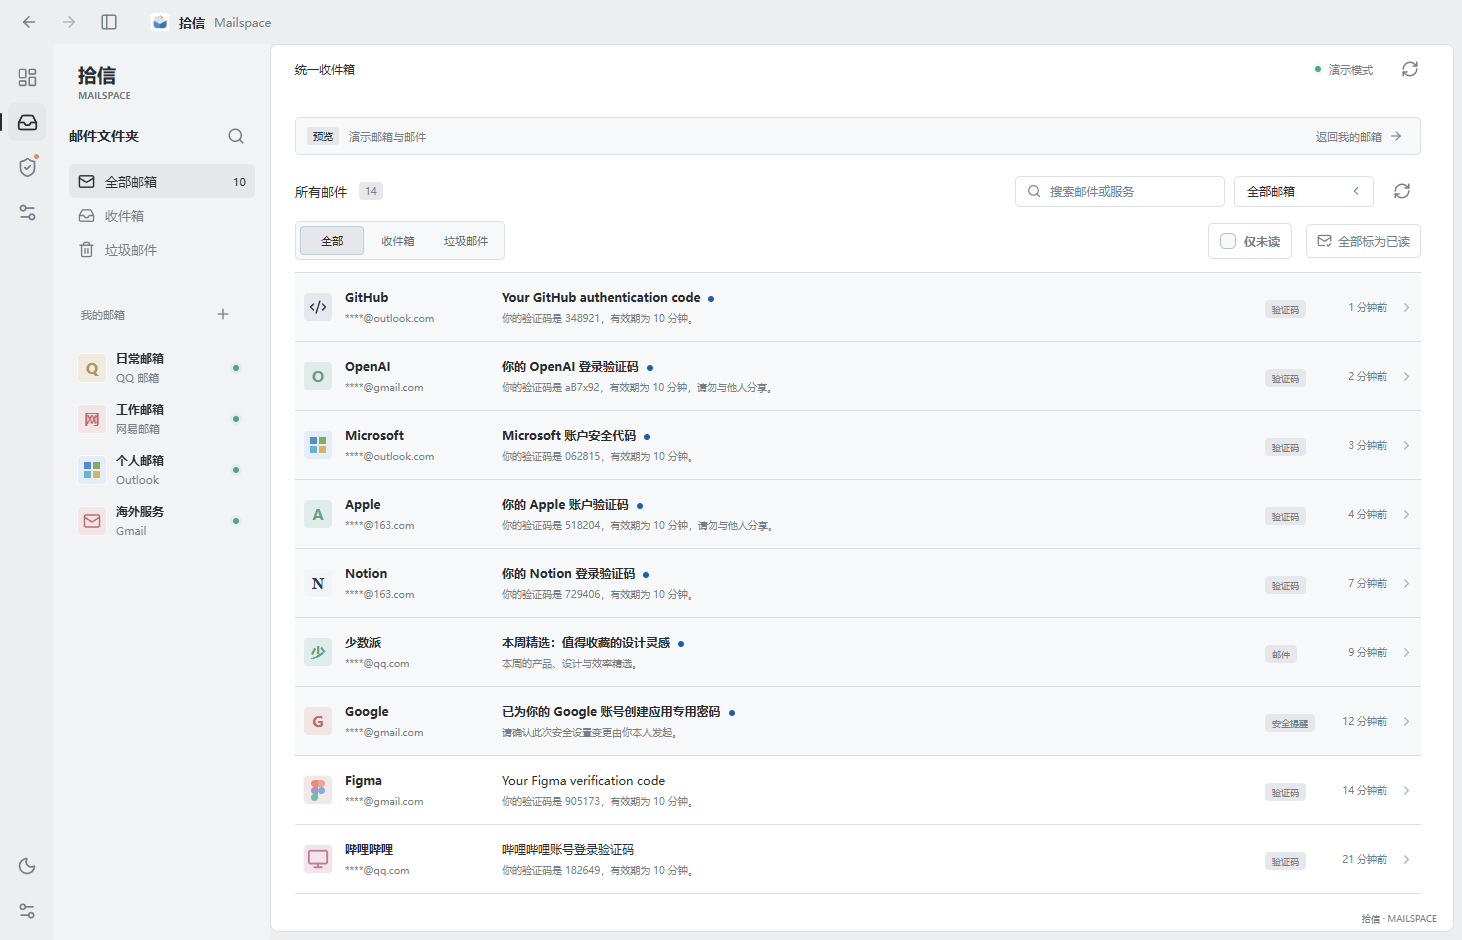Click the 安全提醒 tag on Google row
The image size is (1462, 940).
(1290, 723)
